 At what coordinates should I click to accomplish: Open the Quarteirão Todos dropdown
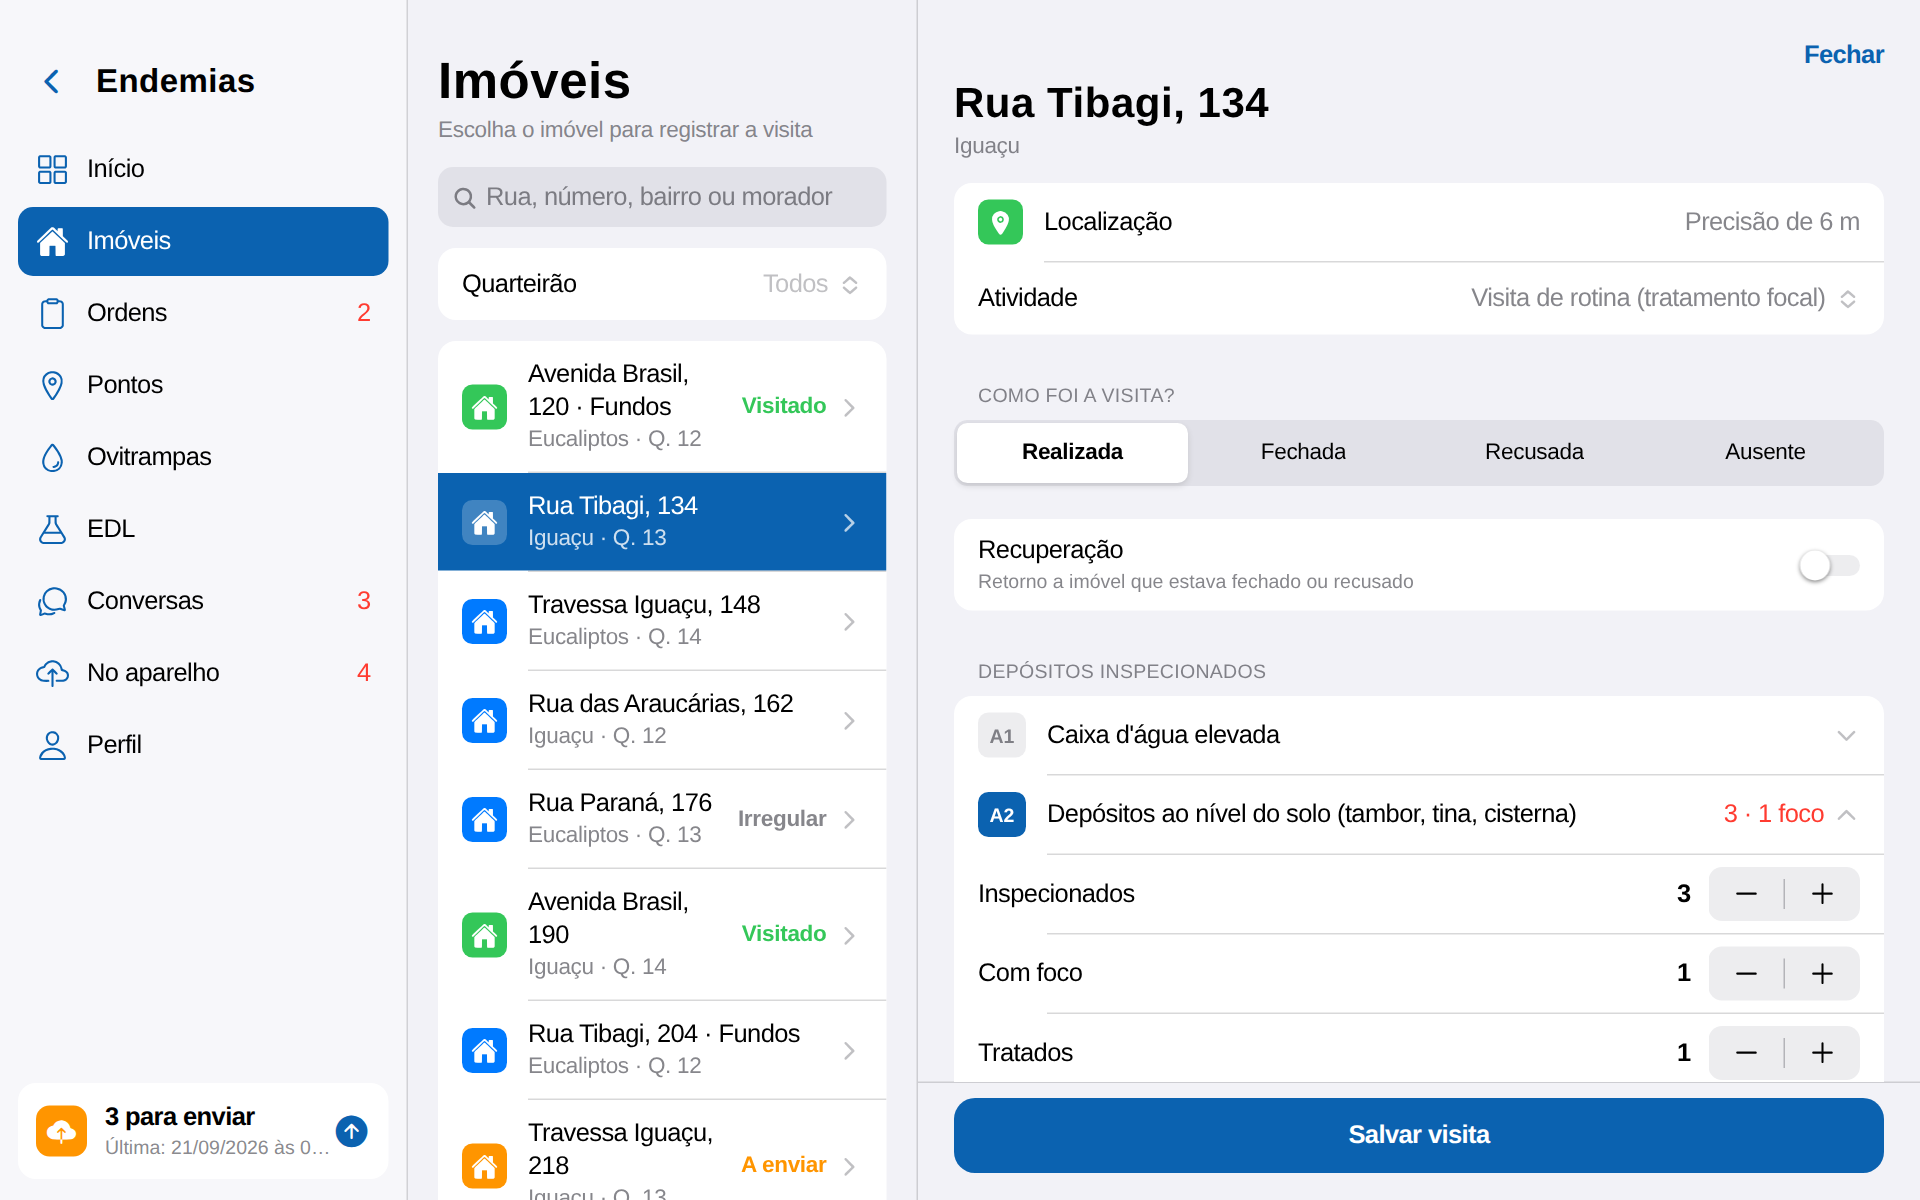tap(662, 284)
